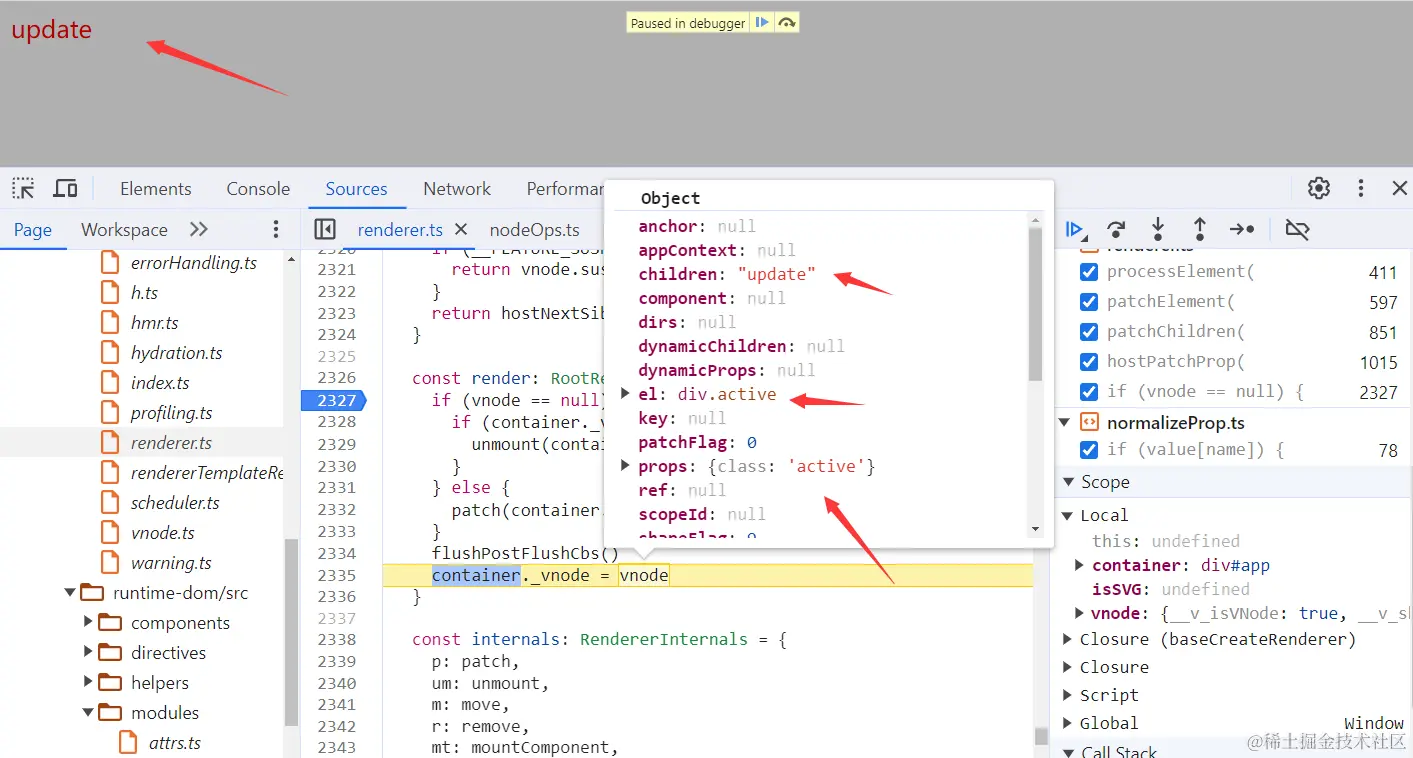Step over from the Paused in debugger overlay
The width and height of the screenshot is (1413, 758).
click(786, 22)
